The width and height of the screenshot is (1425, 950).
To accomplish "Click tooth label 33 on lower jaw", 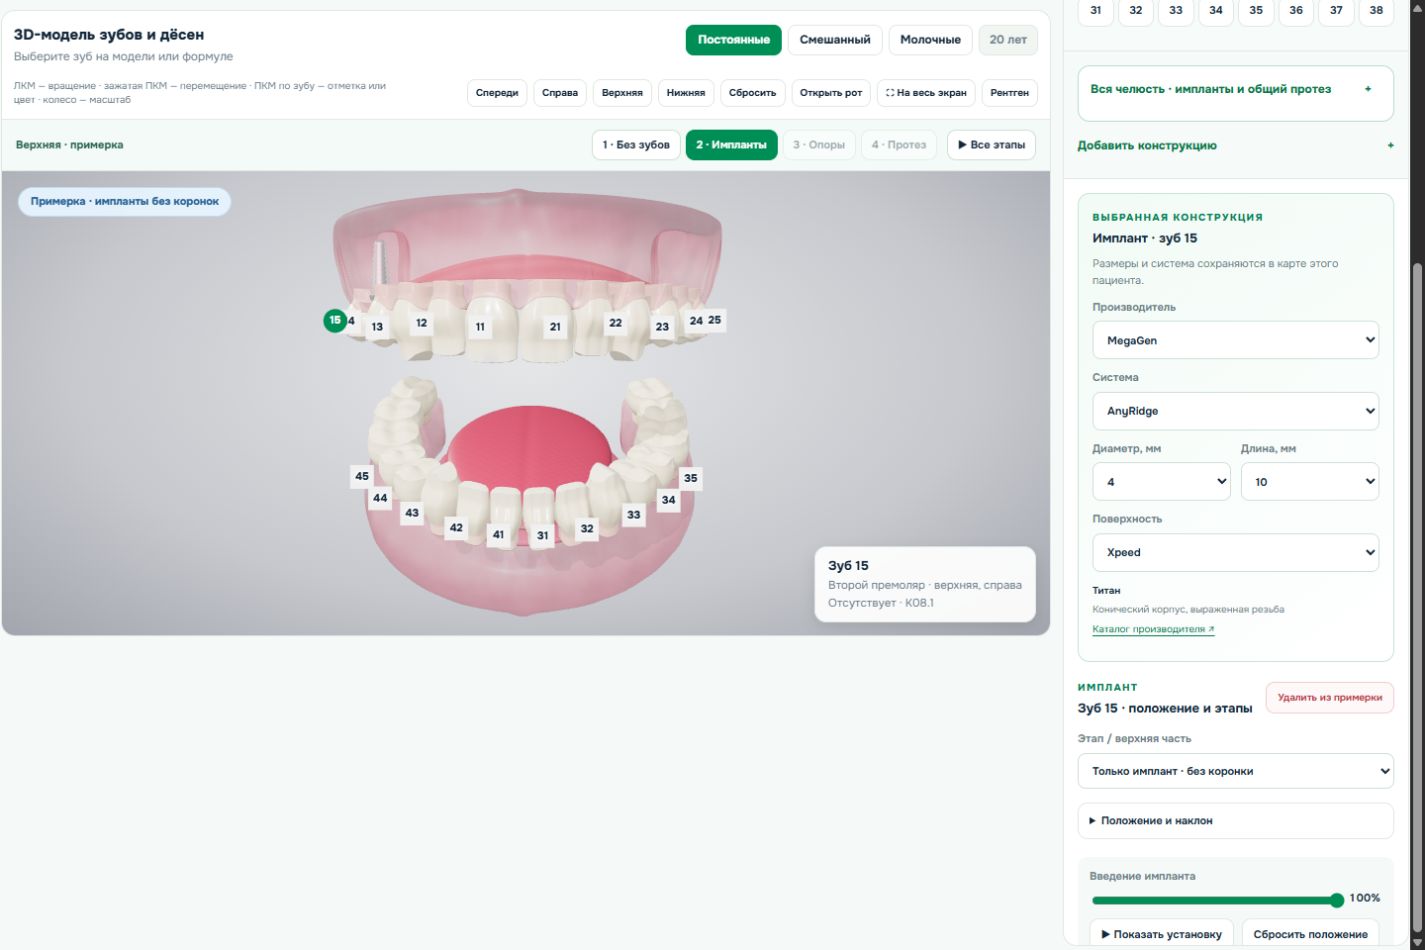I will 633,515.
